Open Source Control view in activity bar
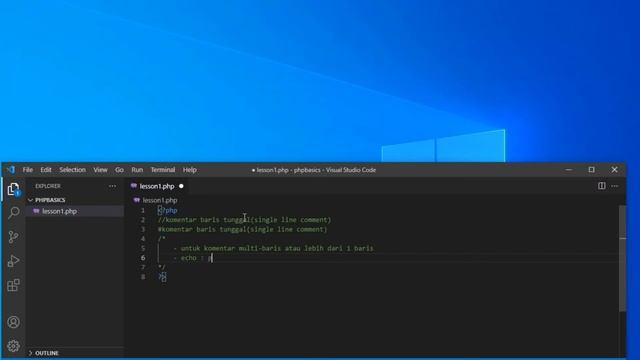The width and height of the screenshot is (640, 360). point(13,237)
